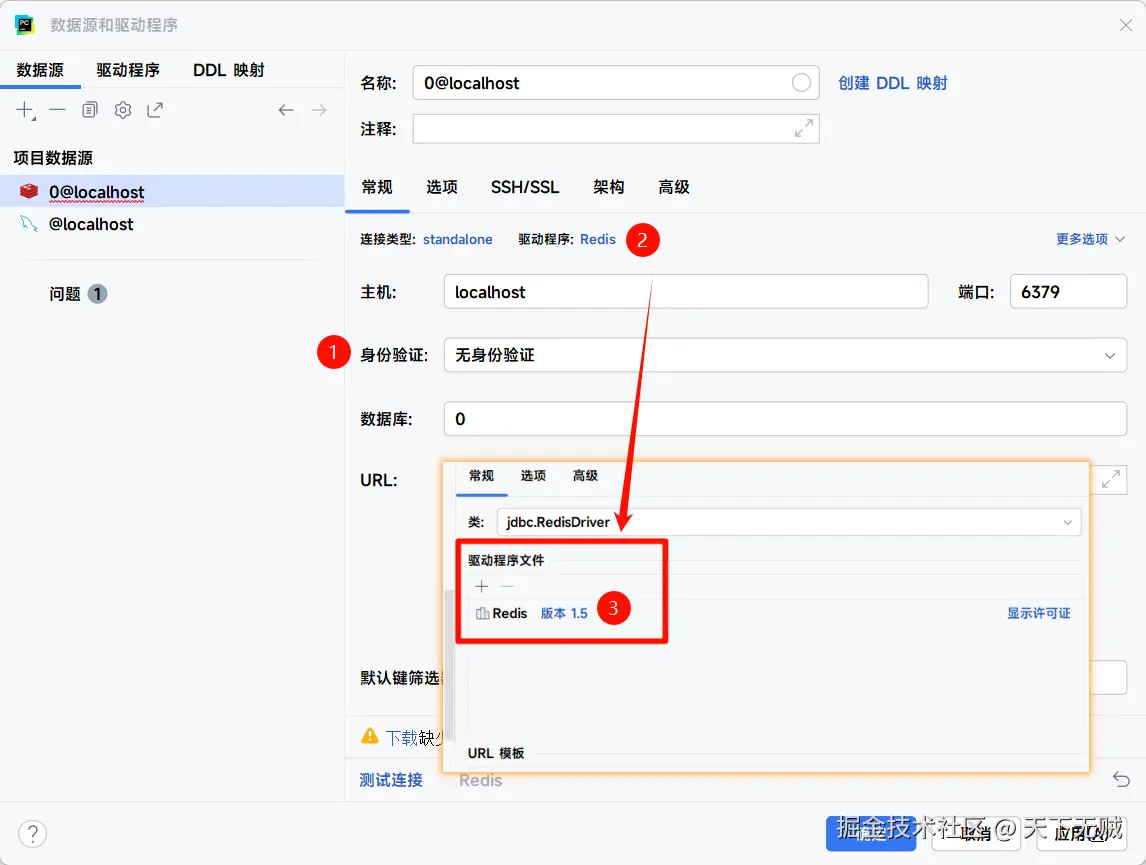
Task: Click the 显示许可证 link
Action: click(x=1039, y=613)
